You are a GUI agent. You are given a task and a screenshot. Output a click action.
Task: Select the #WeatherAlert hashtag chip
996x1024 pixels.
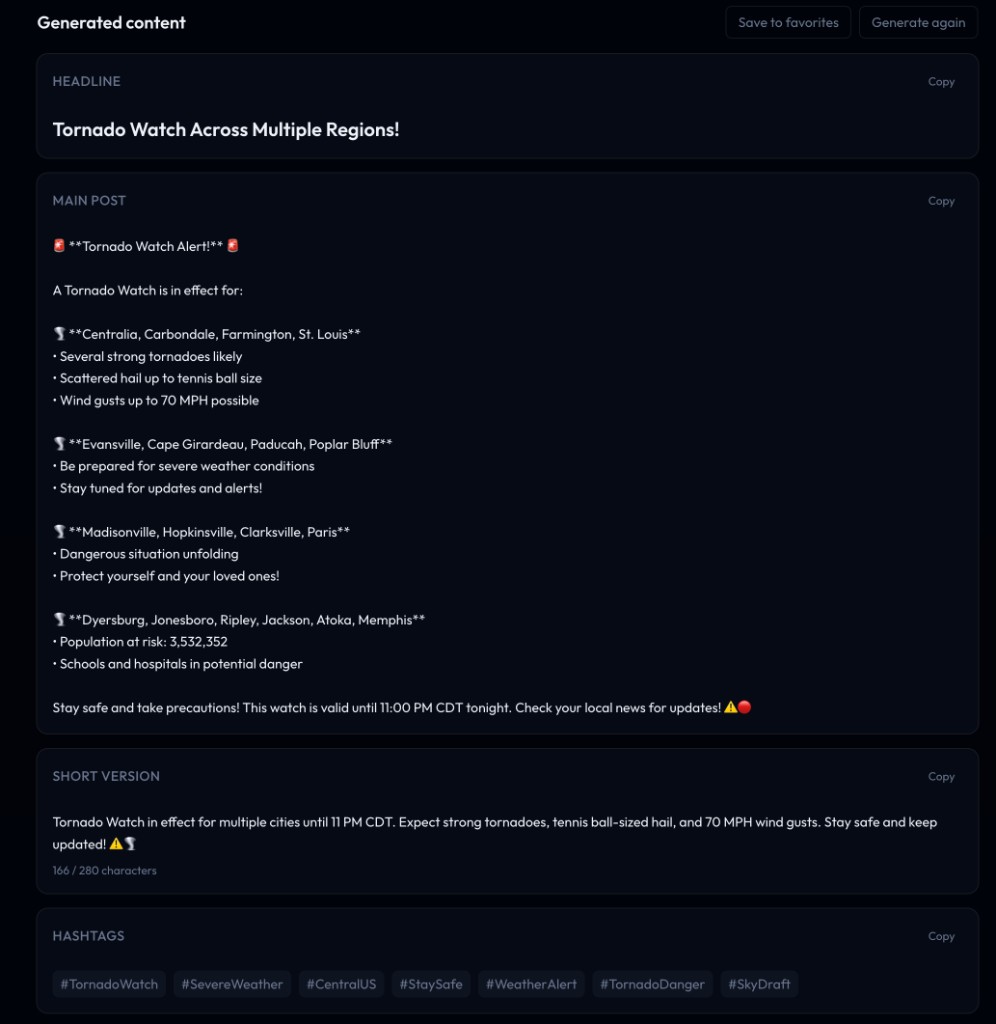tap(531, 984)
